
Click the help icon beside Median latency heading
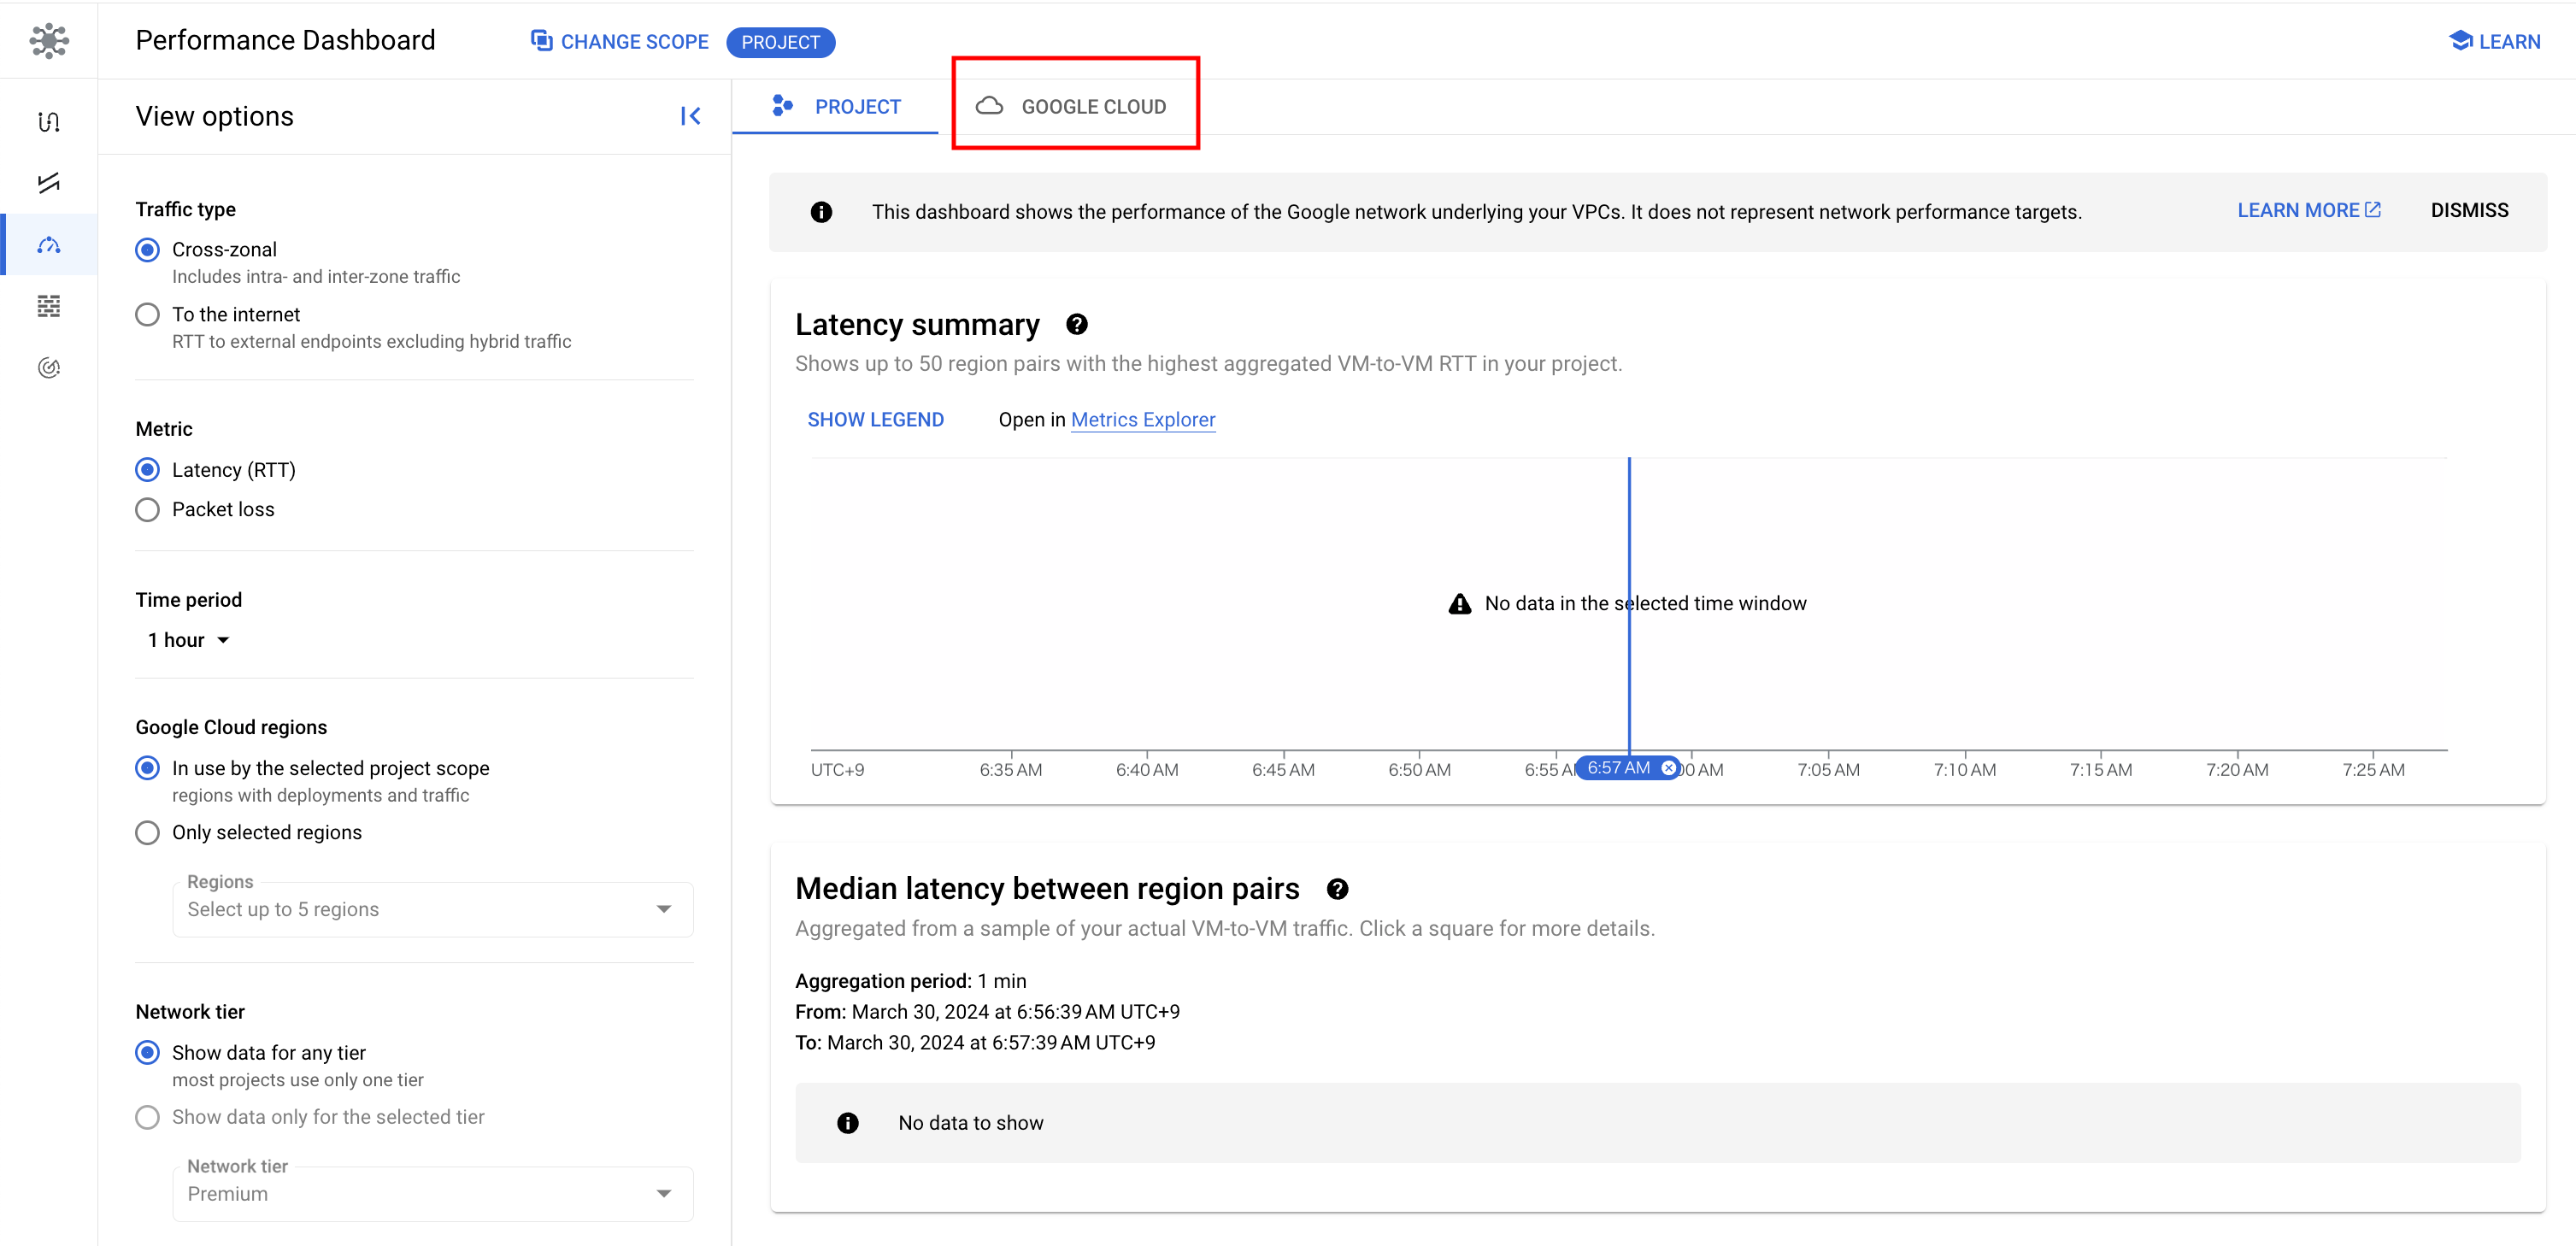[1337, 889]
